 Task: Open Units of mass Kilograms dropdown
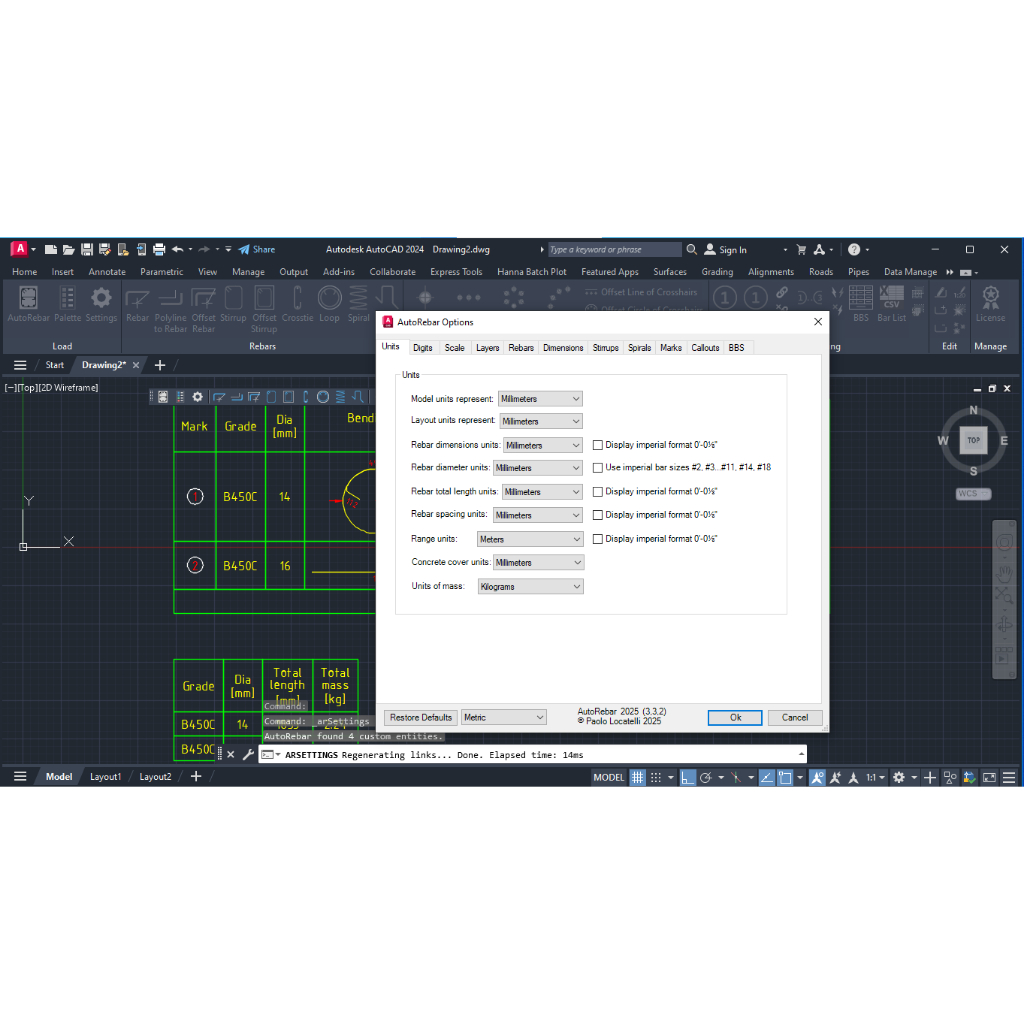pos(530,586)
